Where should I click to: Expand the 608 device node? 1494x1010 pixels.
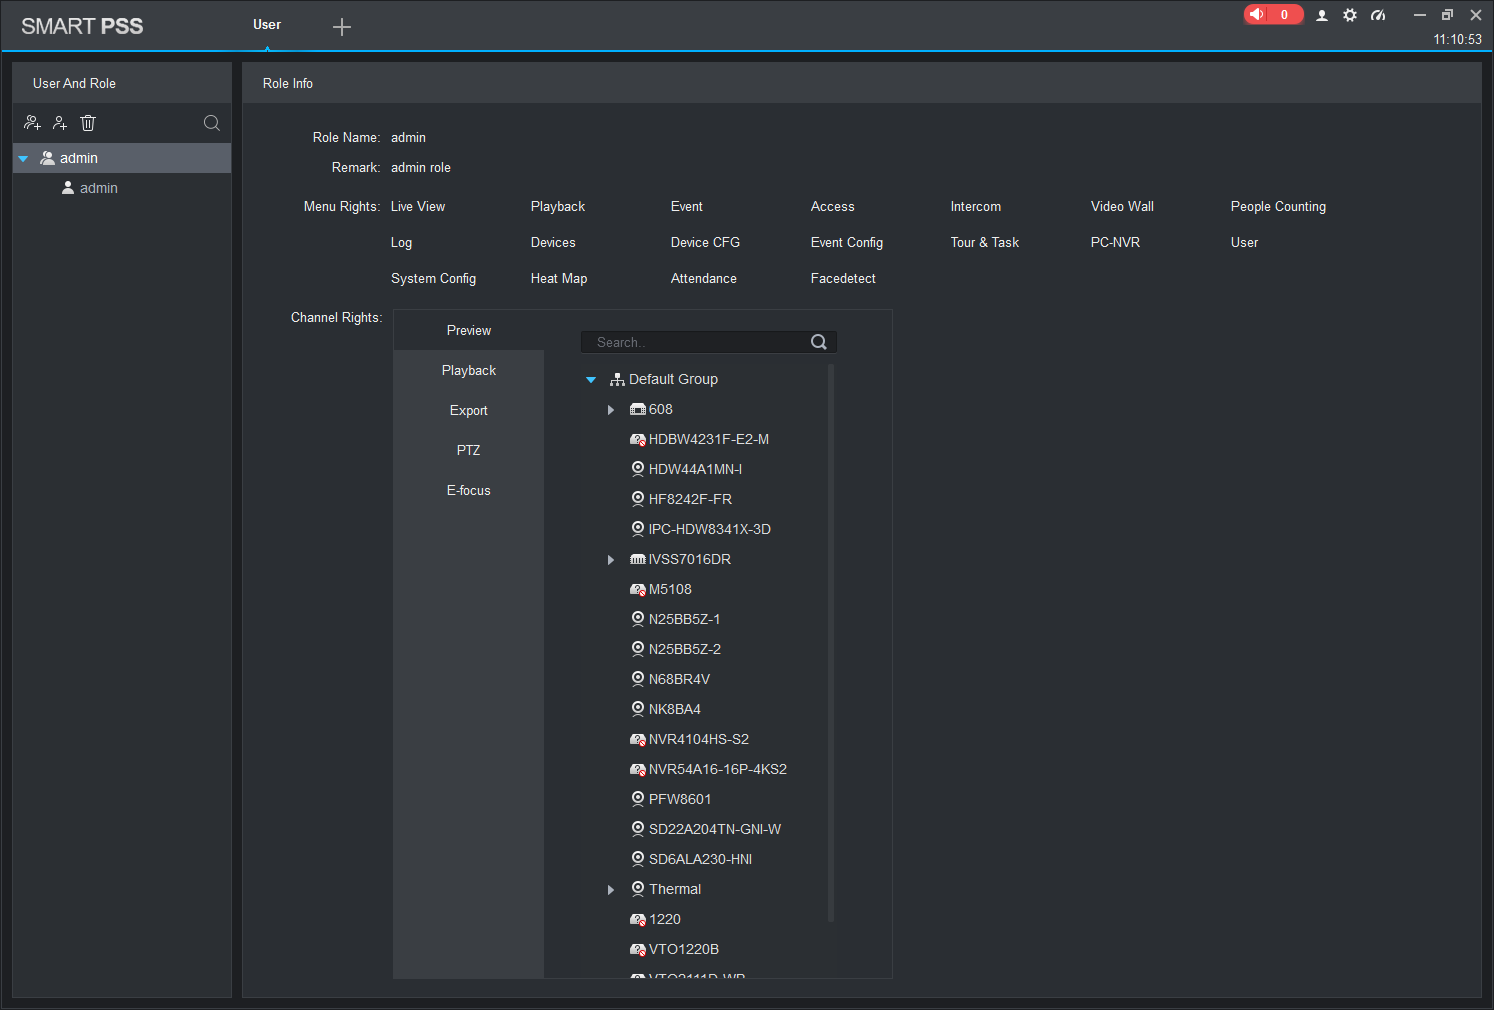coord(611,410)
